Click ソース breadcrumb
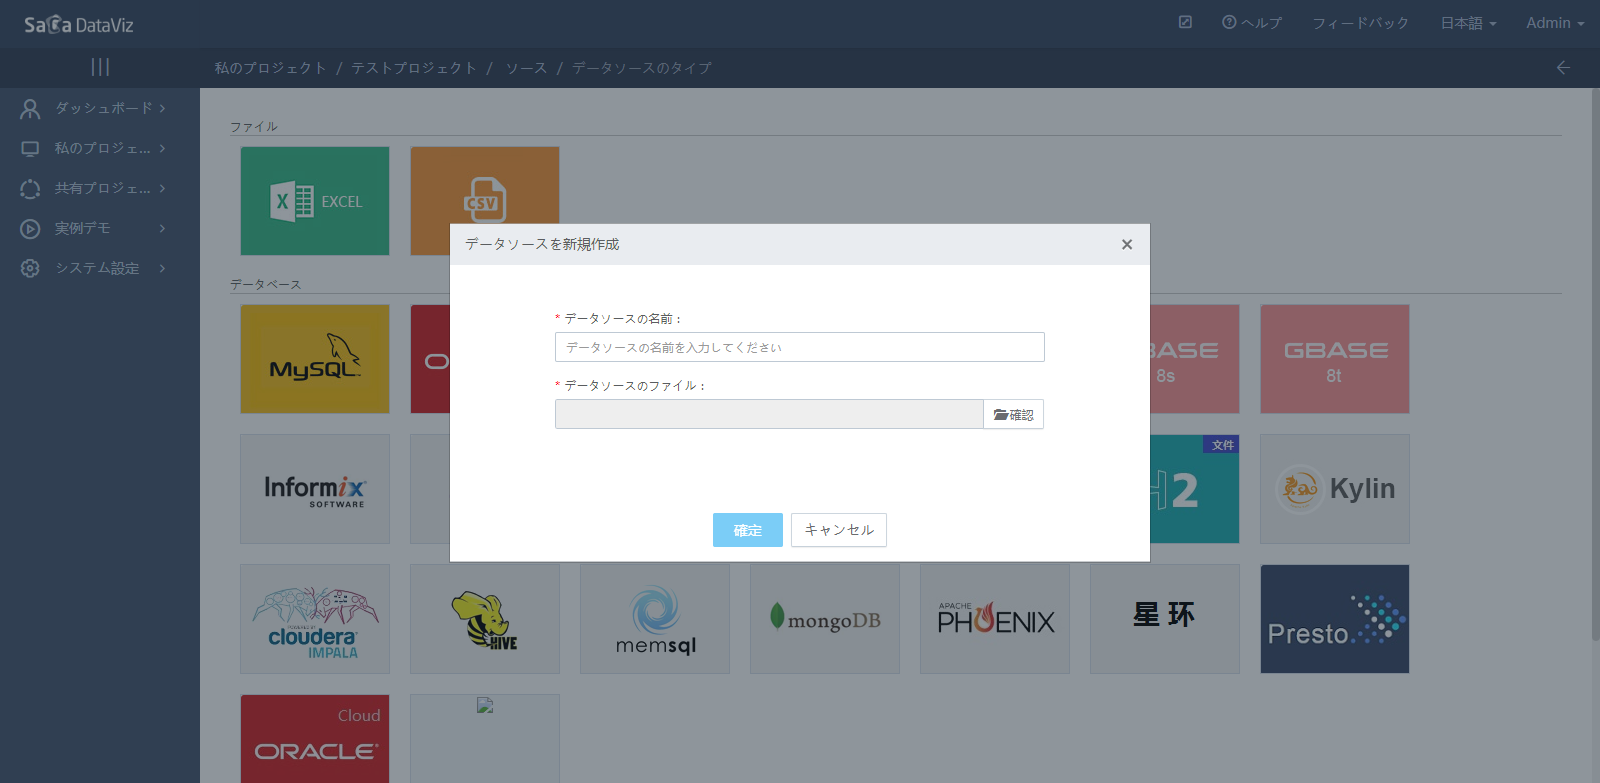 point(526,68)
